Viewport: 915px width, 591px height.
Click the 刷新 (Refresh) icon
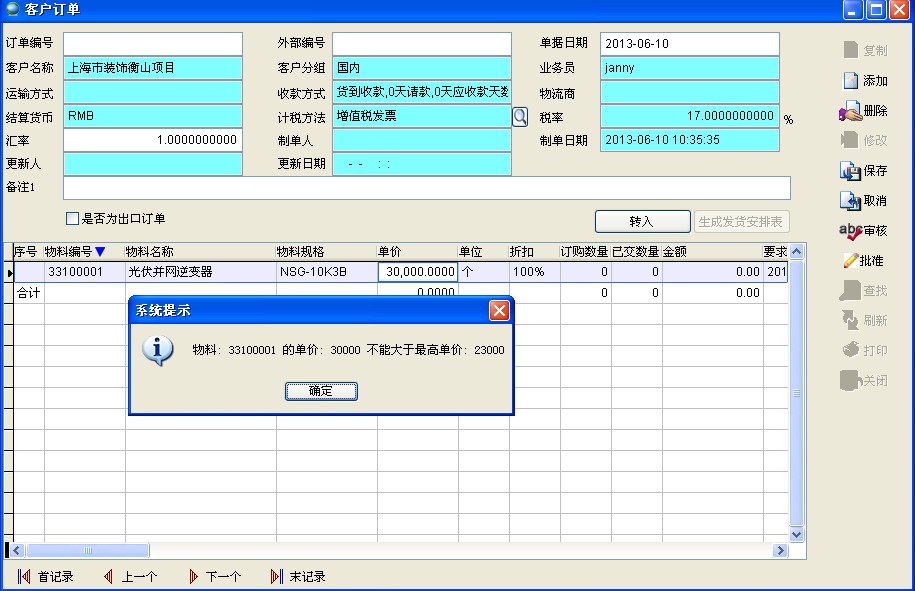(862, 320)
